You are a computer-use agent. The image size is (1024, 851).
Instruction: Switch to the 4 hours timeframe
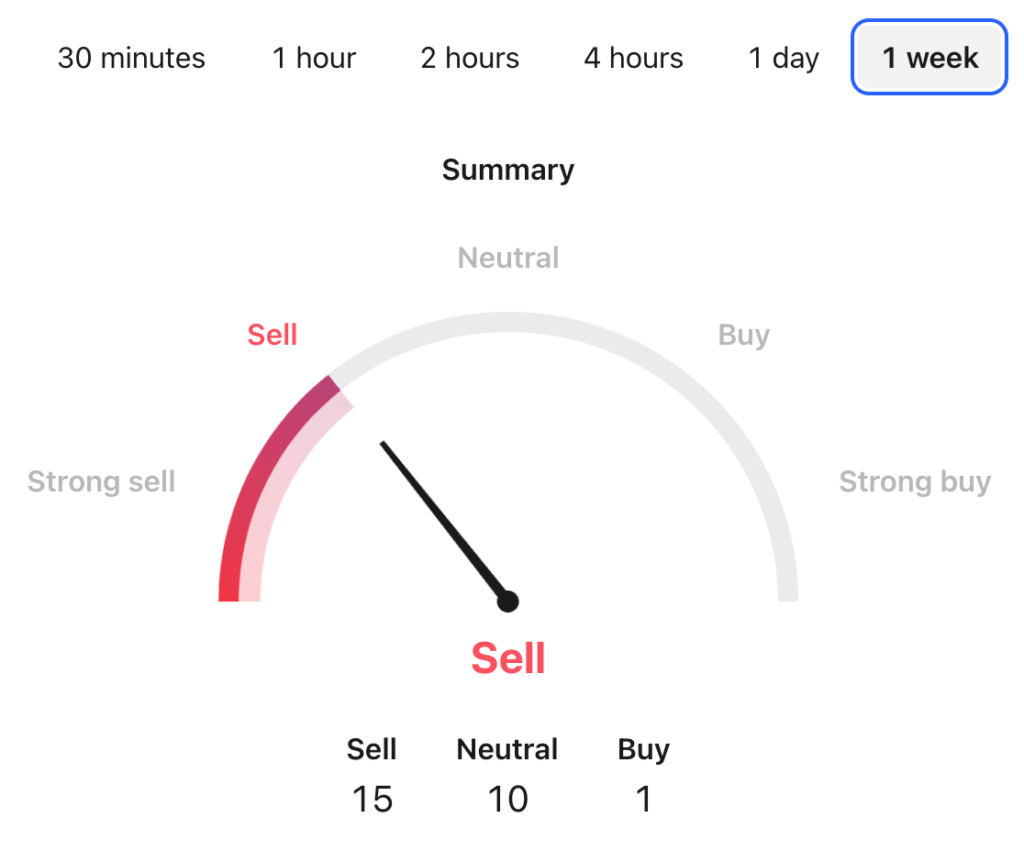pos(633,58)
